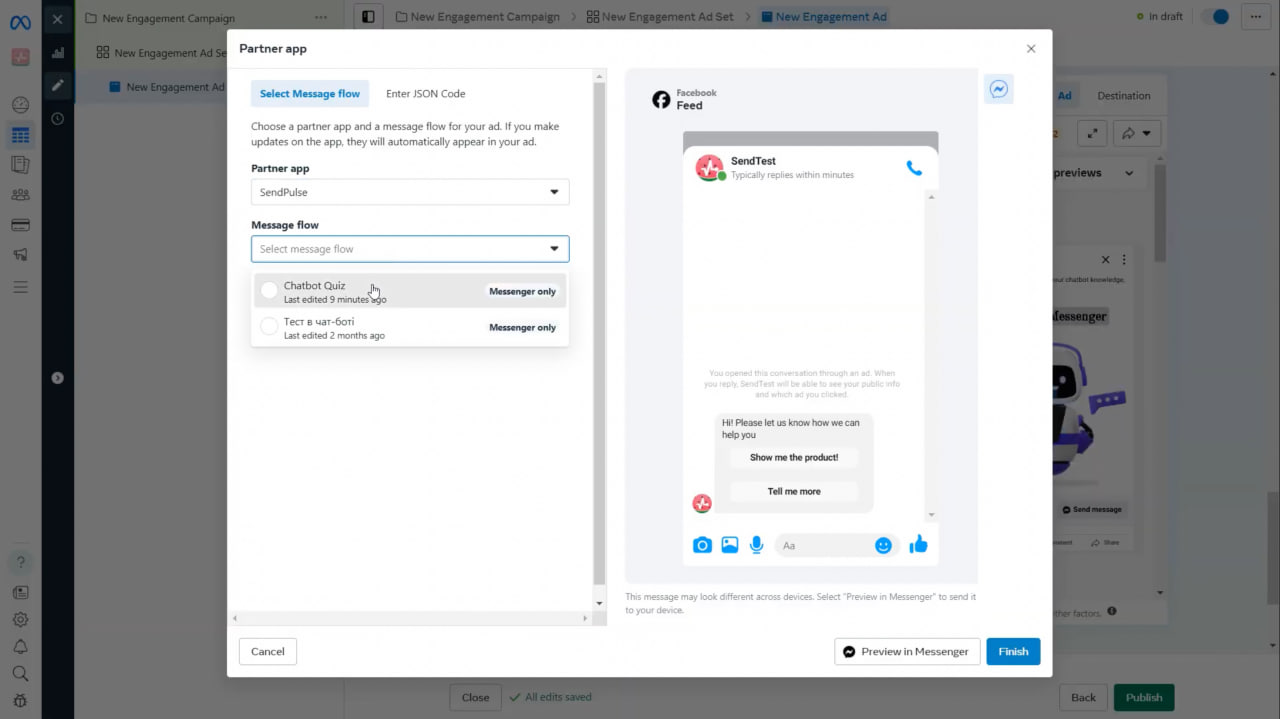
Task: Open the Select message flow dropdown
Action: click(410, 249)
